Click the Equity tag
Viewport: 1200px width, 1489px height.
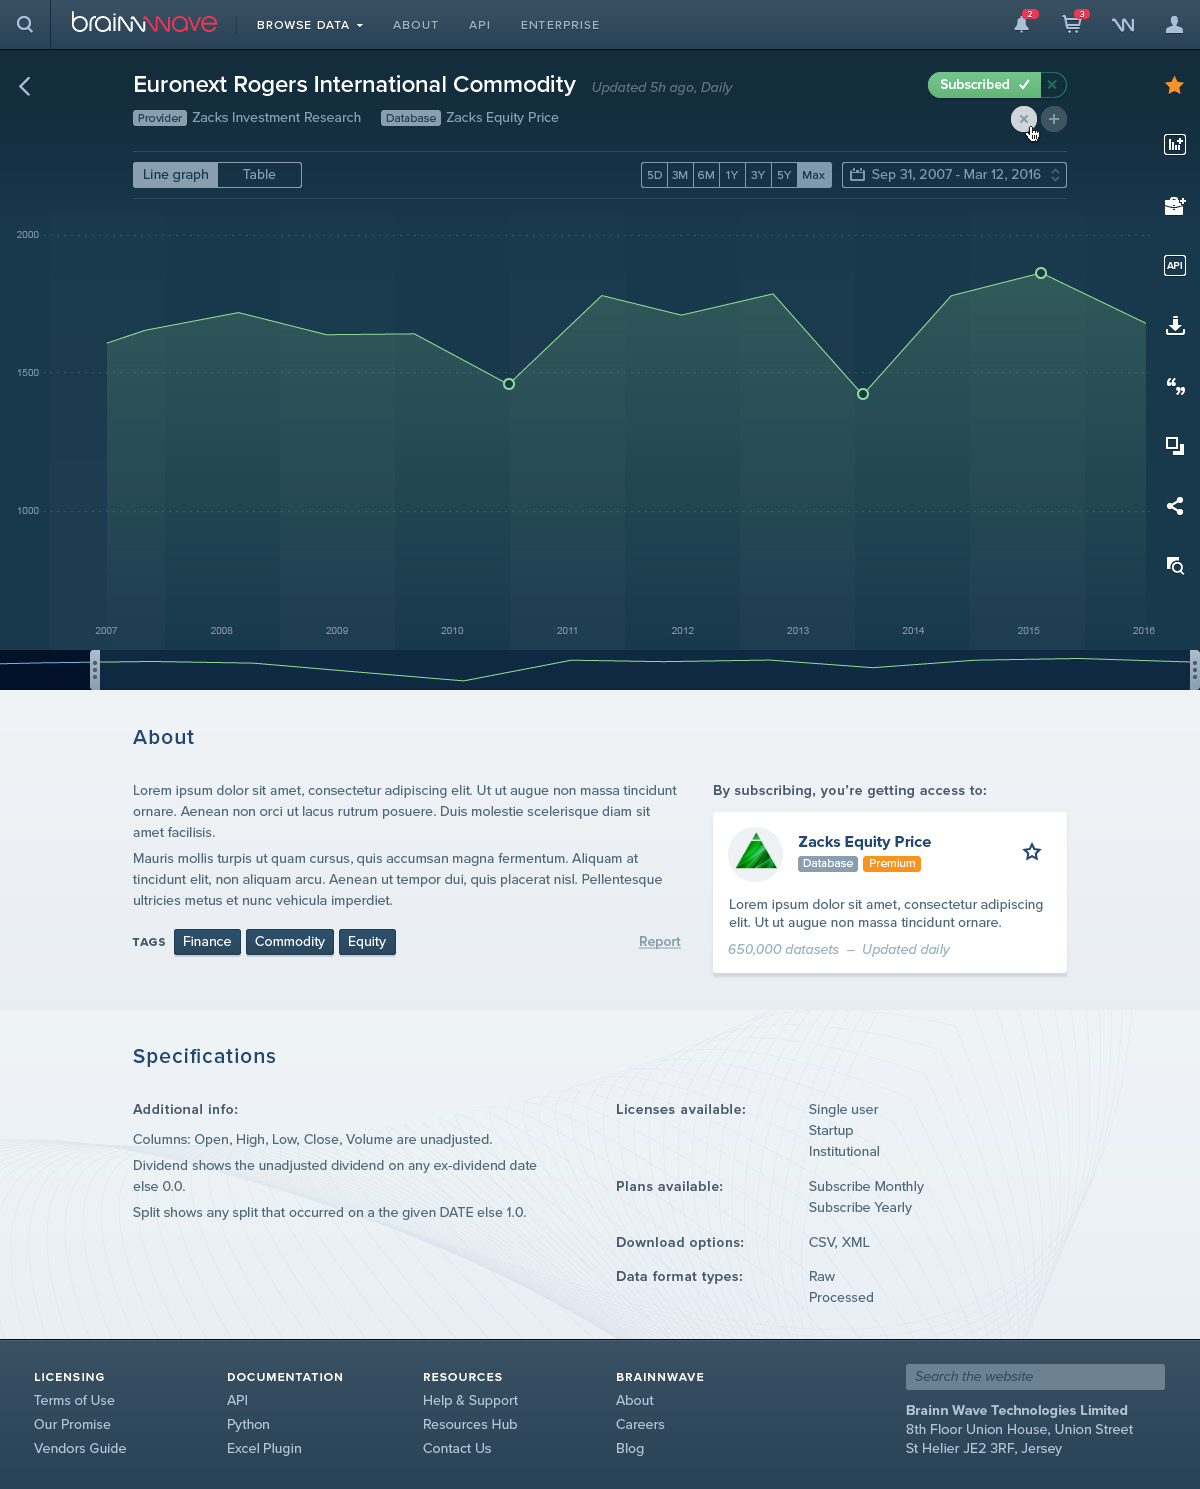(367, 942)
